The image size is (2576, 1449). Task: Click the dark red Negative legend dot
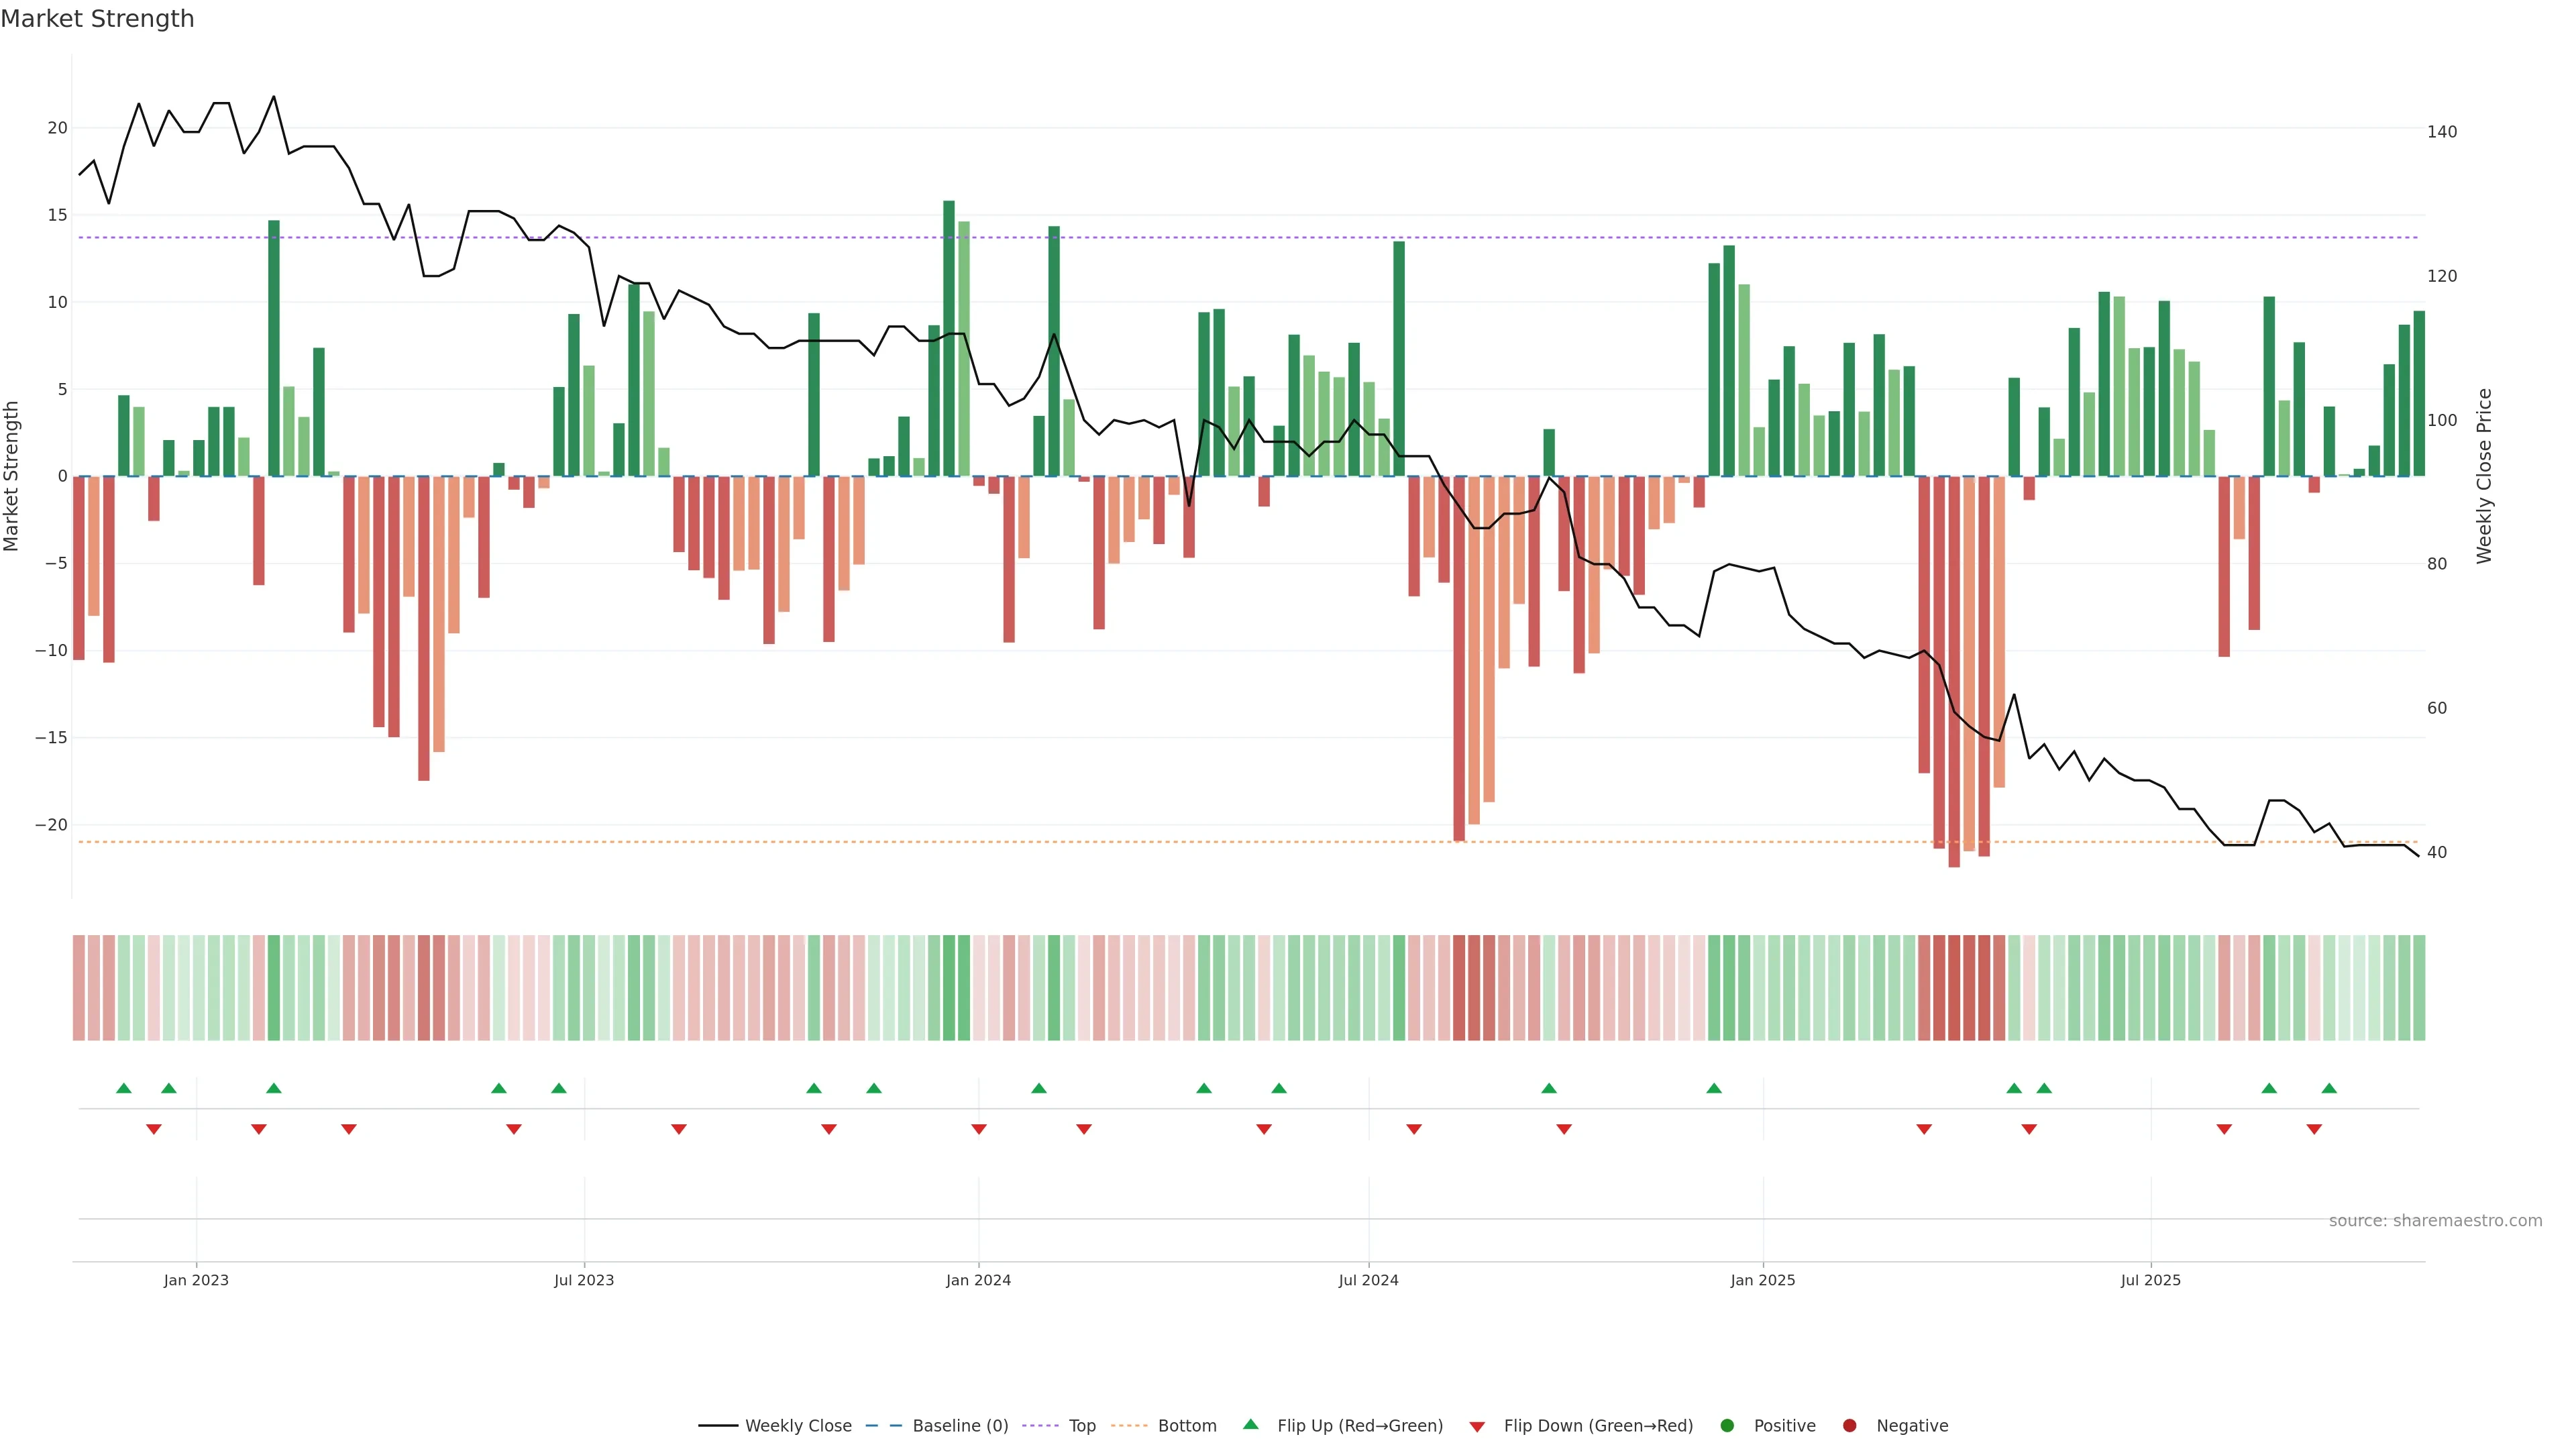[1849, 1425]
